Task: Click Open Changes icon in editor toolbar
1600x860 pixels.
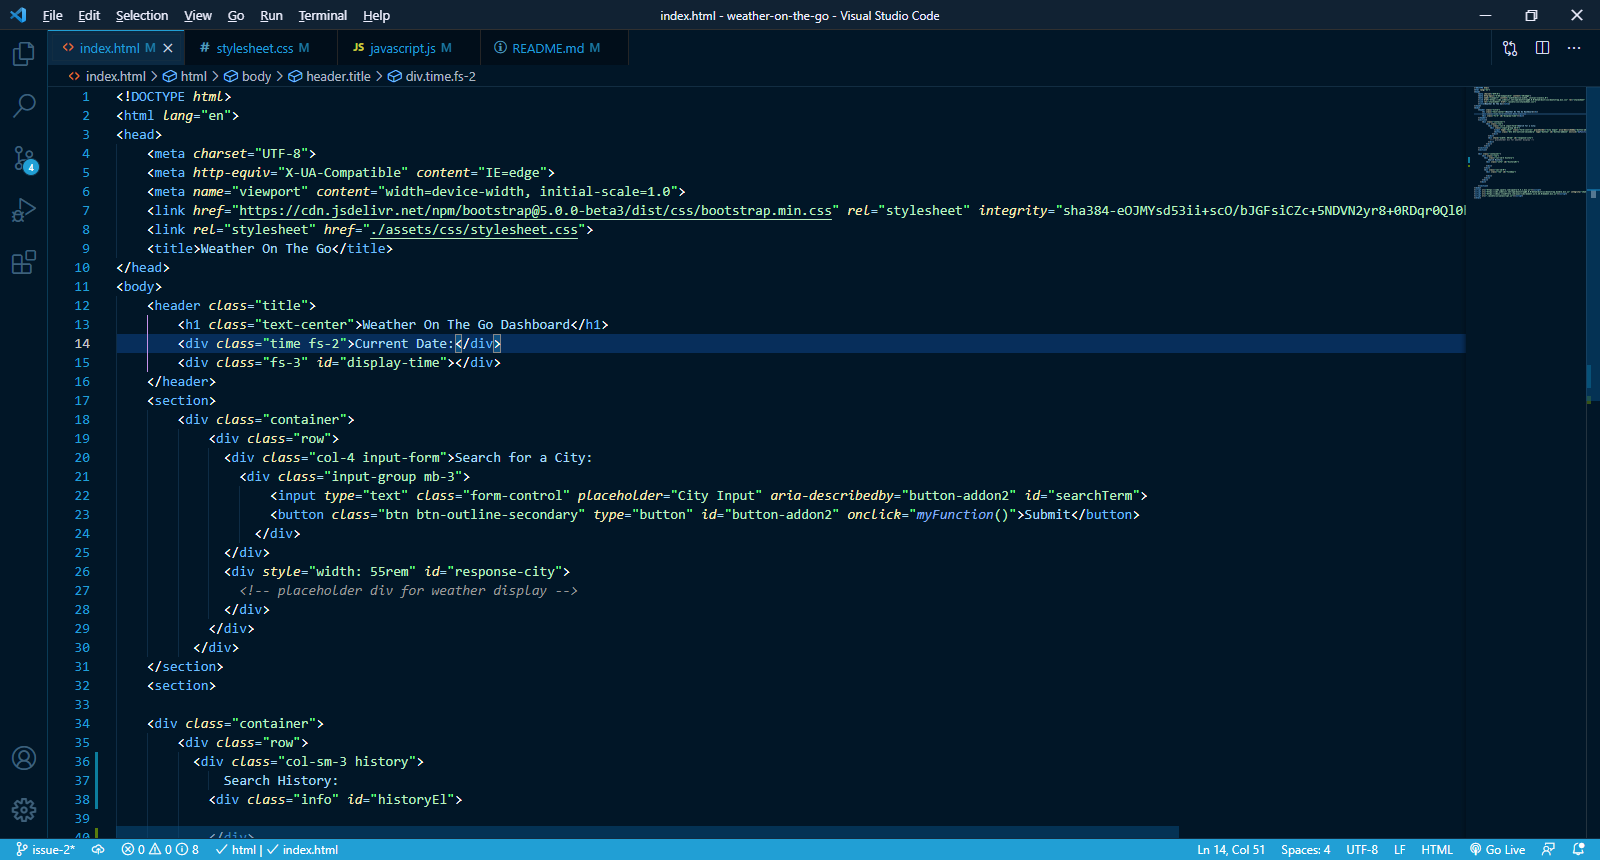Action: (1510, 48)
